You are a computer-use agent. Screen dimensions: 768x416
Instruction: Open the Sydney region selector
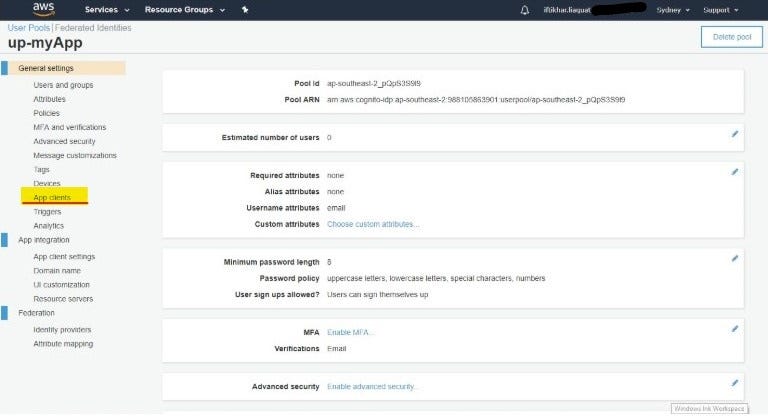[x=673, y=10]
